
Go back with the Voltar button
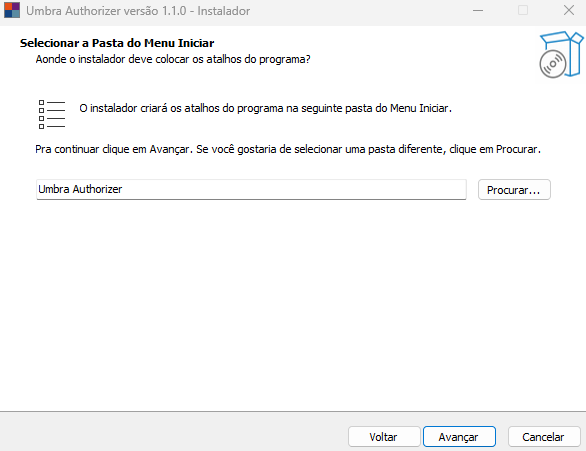[384, 436]
